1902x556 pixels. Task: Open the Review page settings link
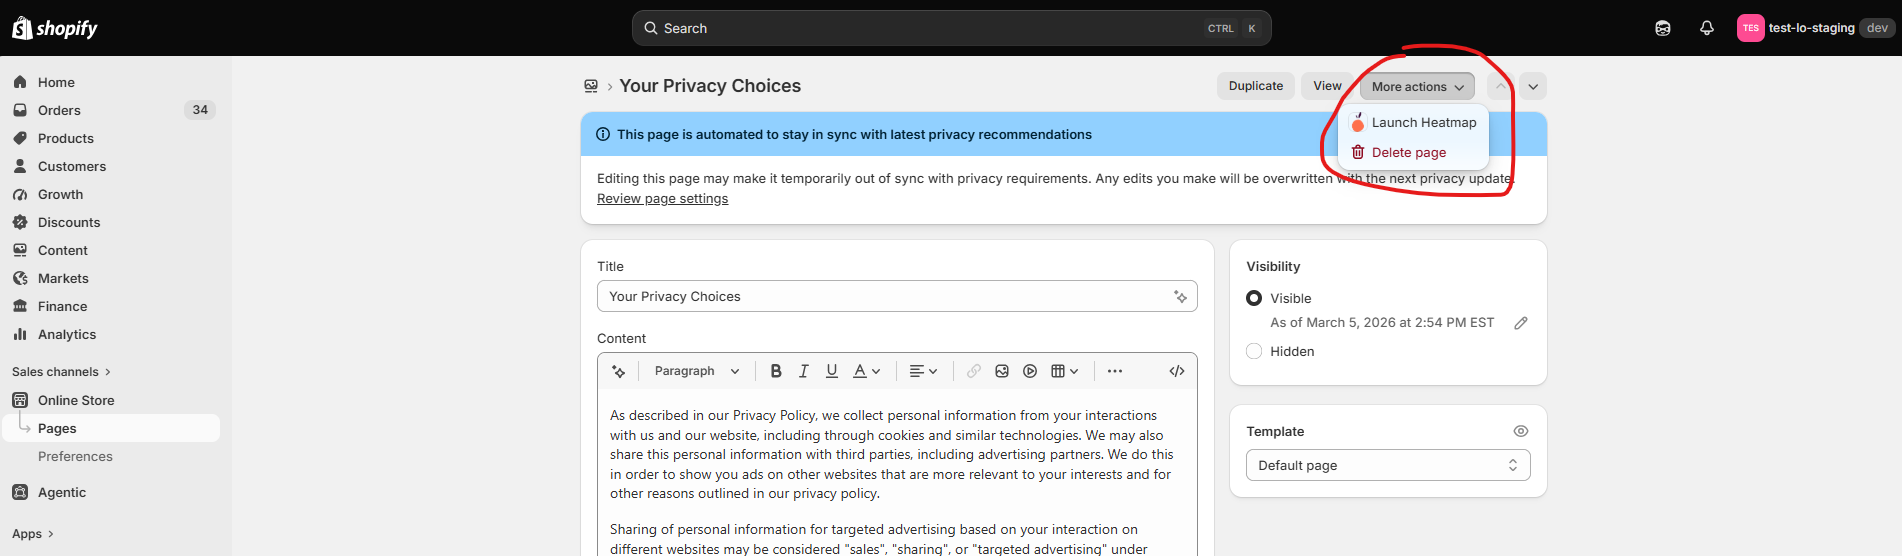click(663, 199)
